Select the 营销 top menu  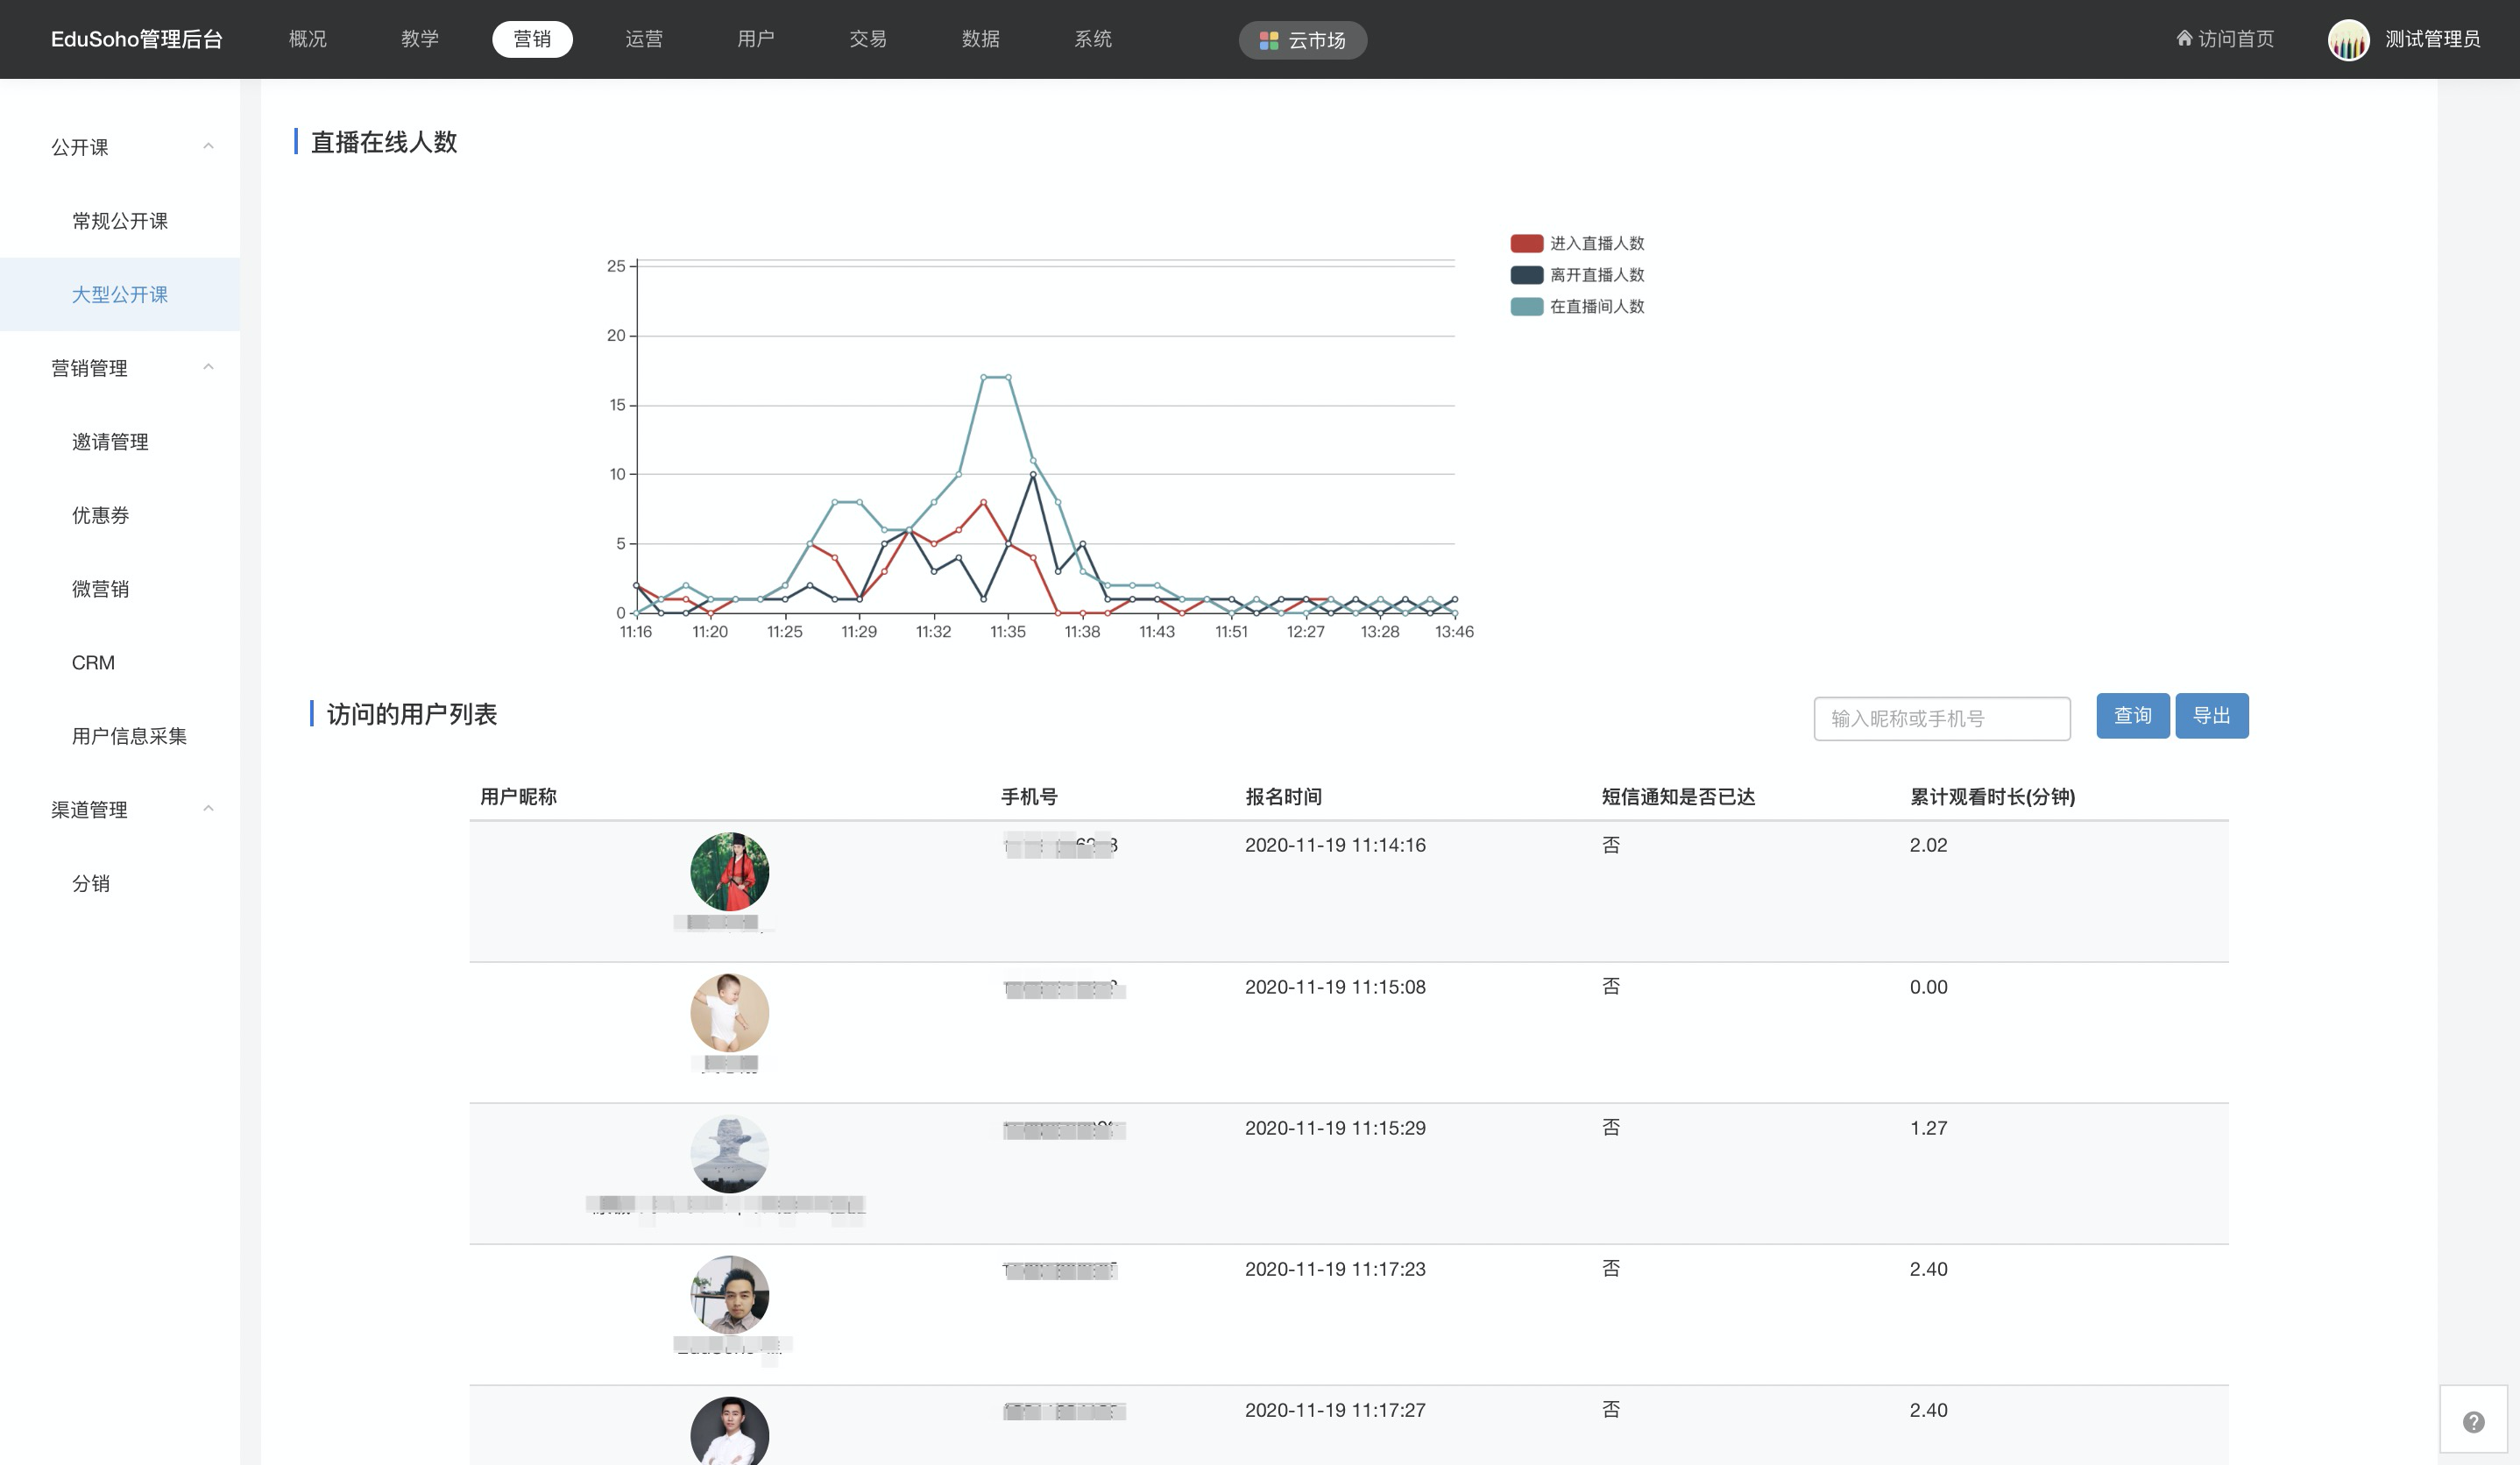(532, 39)
